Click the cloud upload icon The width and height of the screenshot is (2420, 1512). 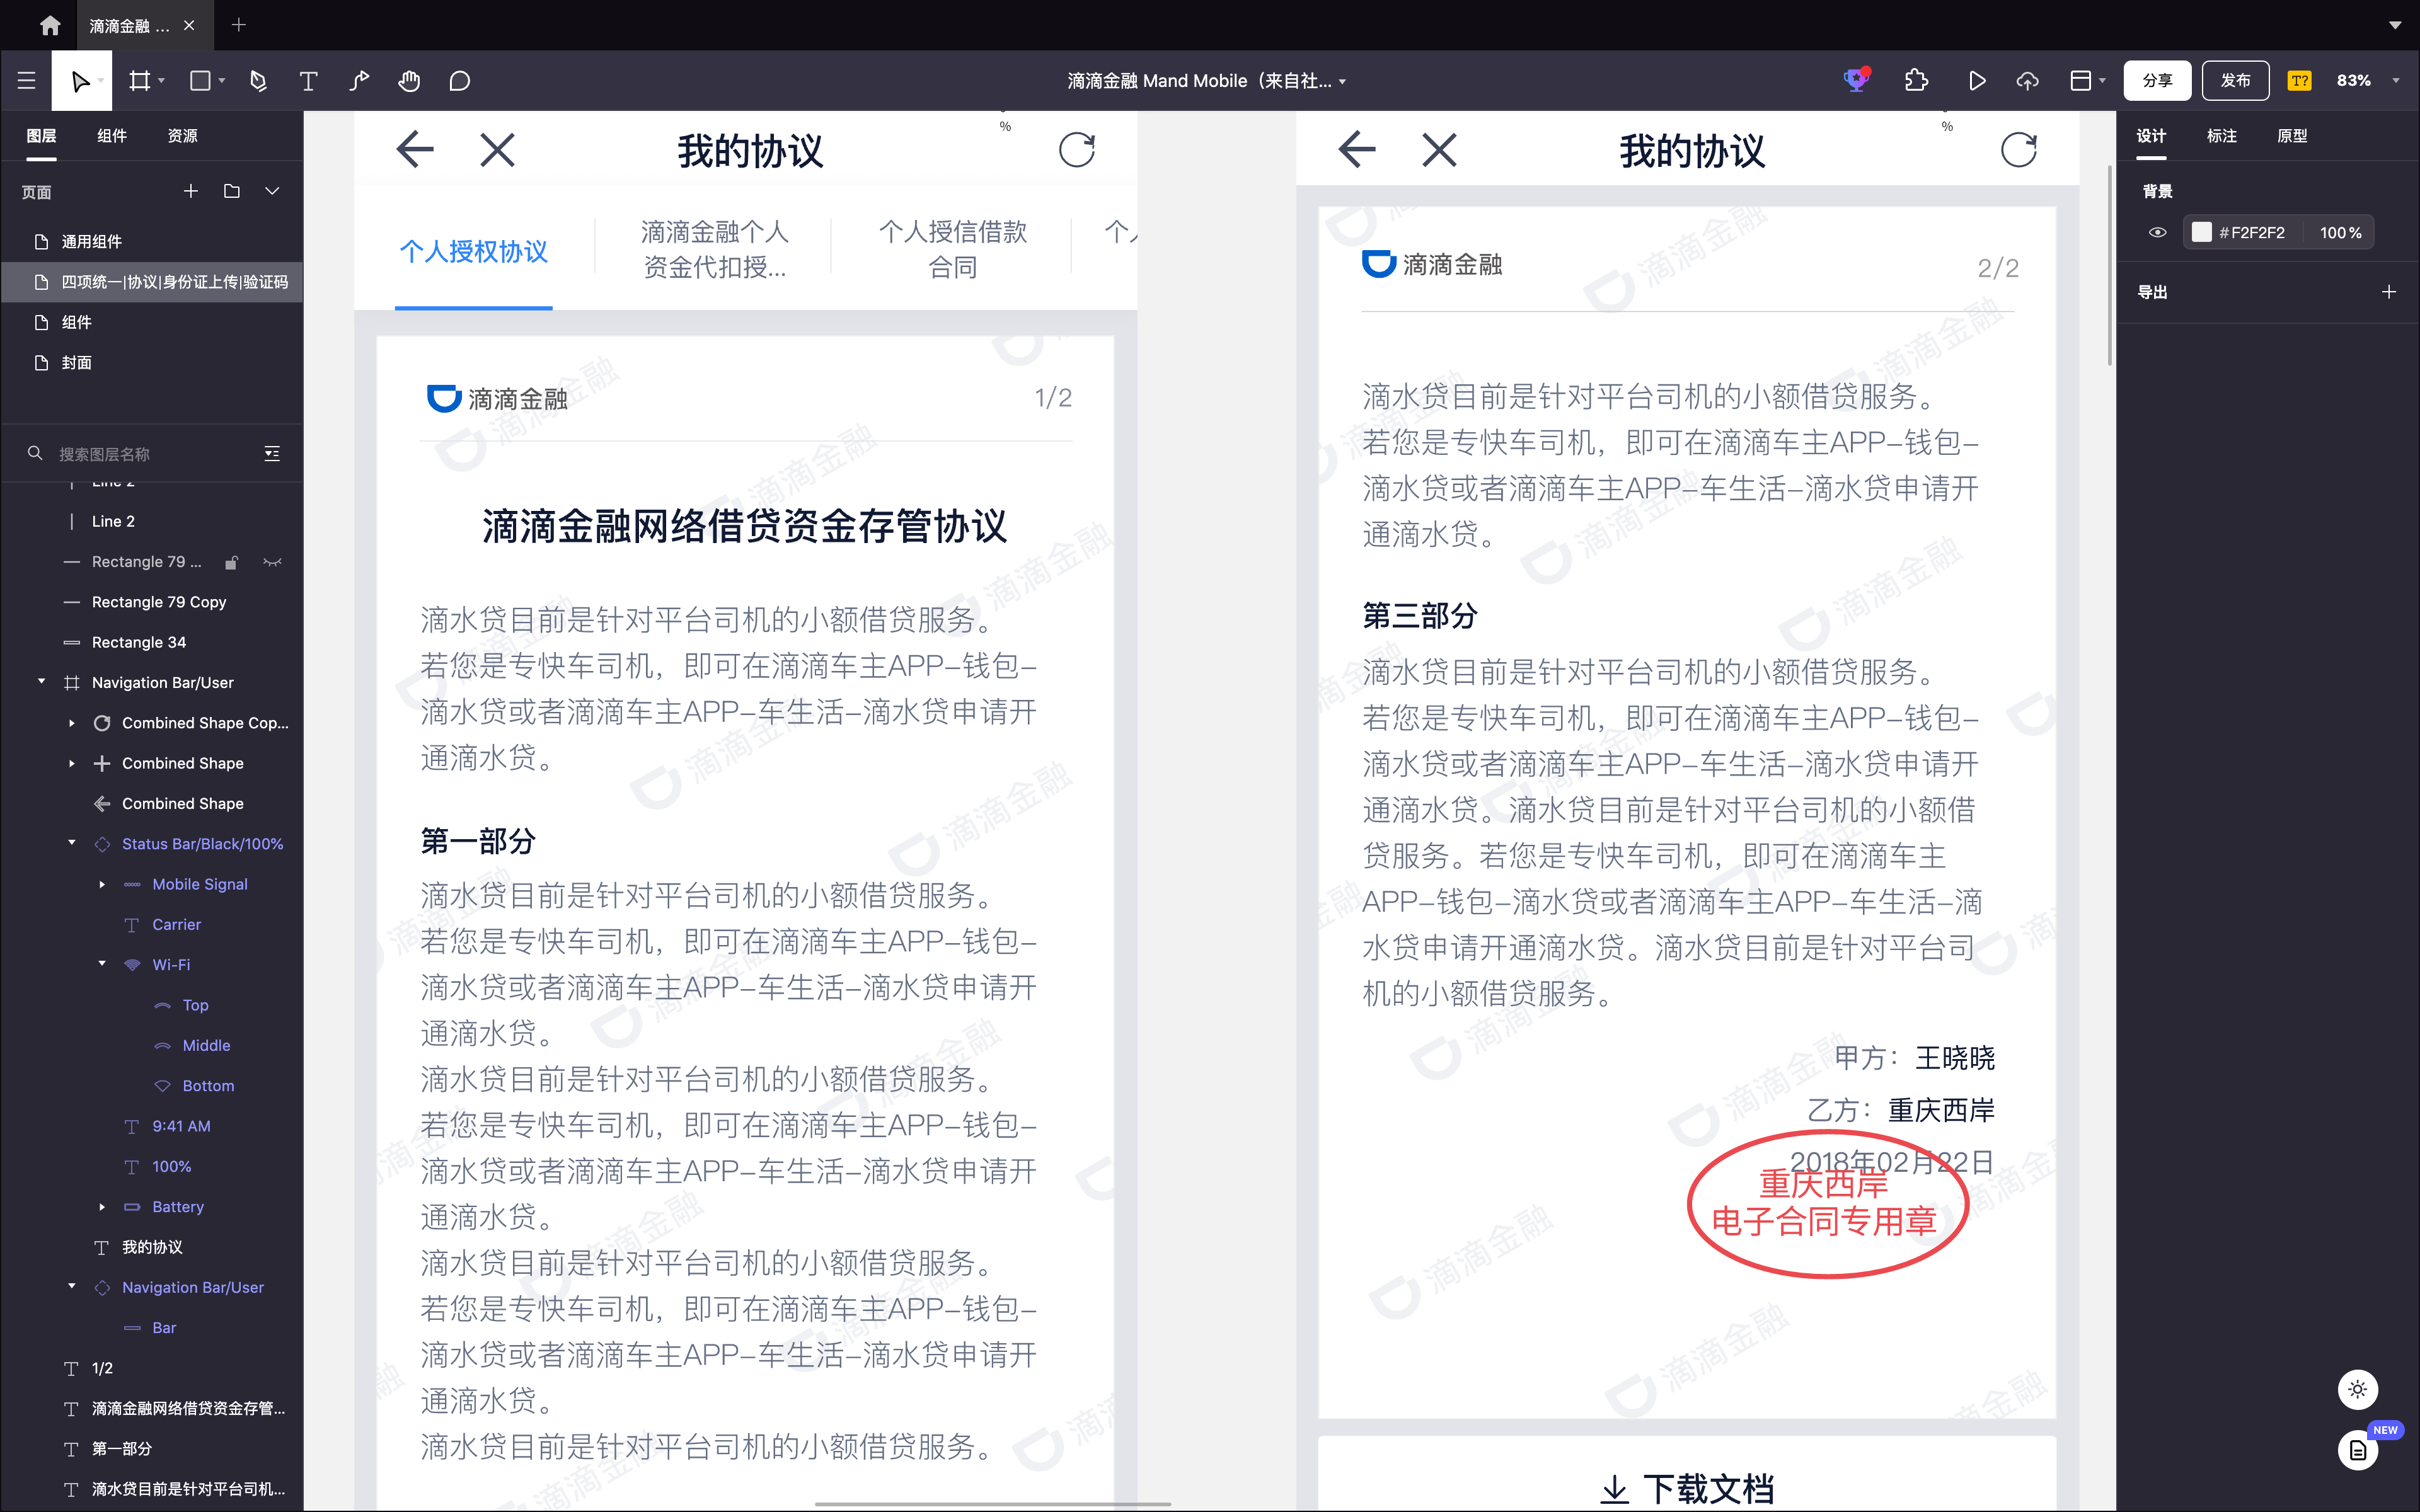click(x=2027, y=81)
